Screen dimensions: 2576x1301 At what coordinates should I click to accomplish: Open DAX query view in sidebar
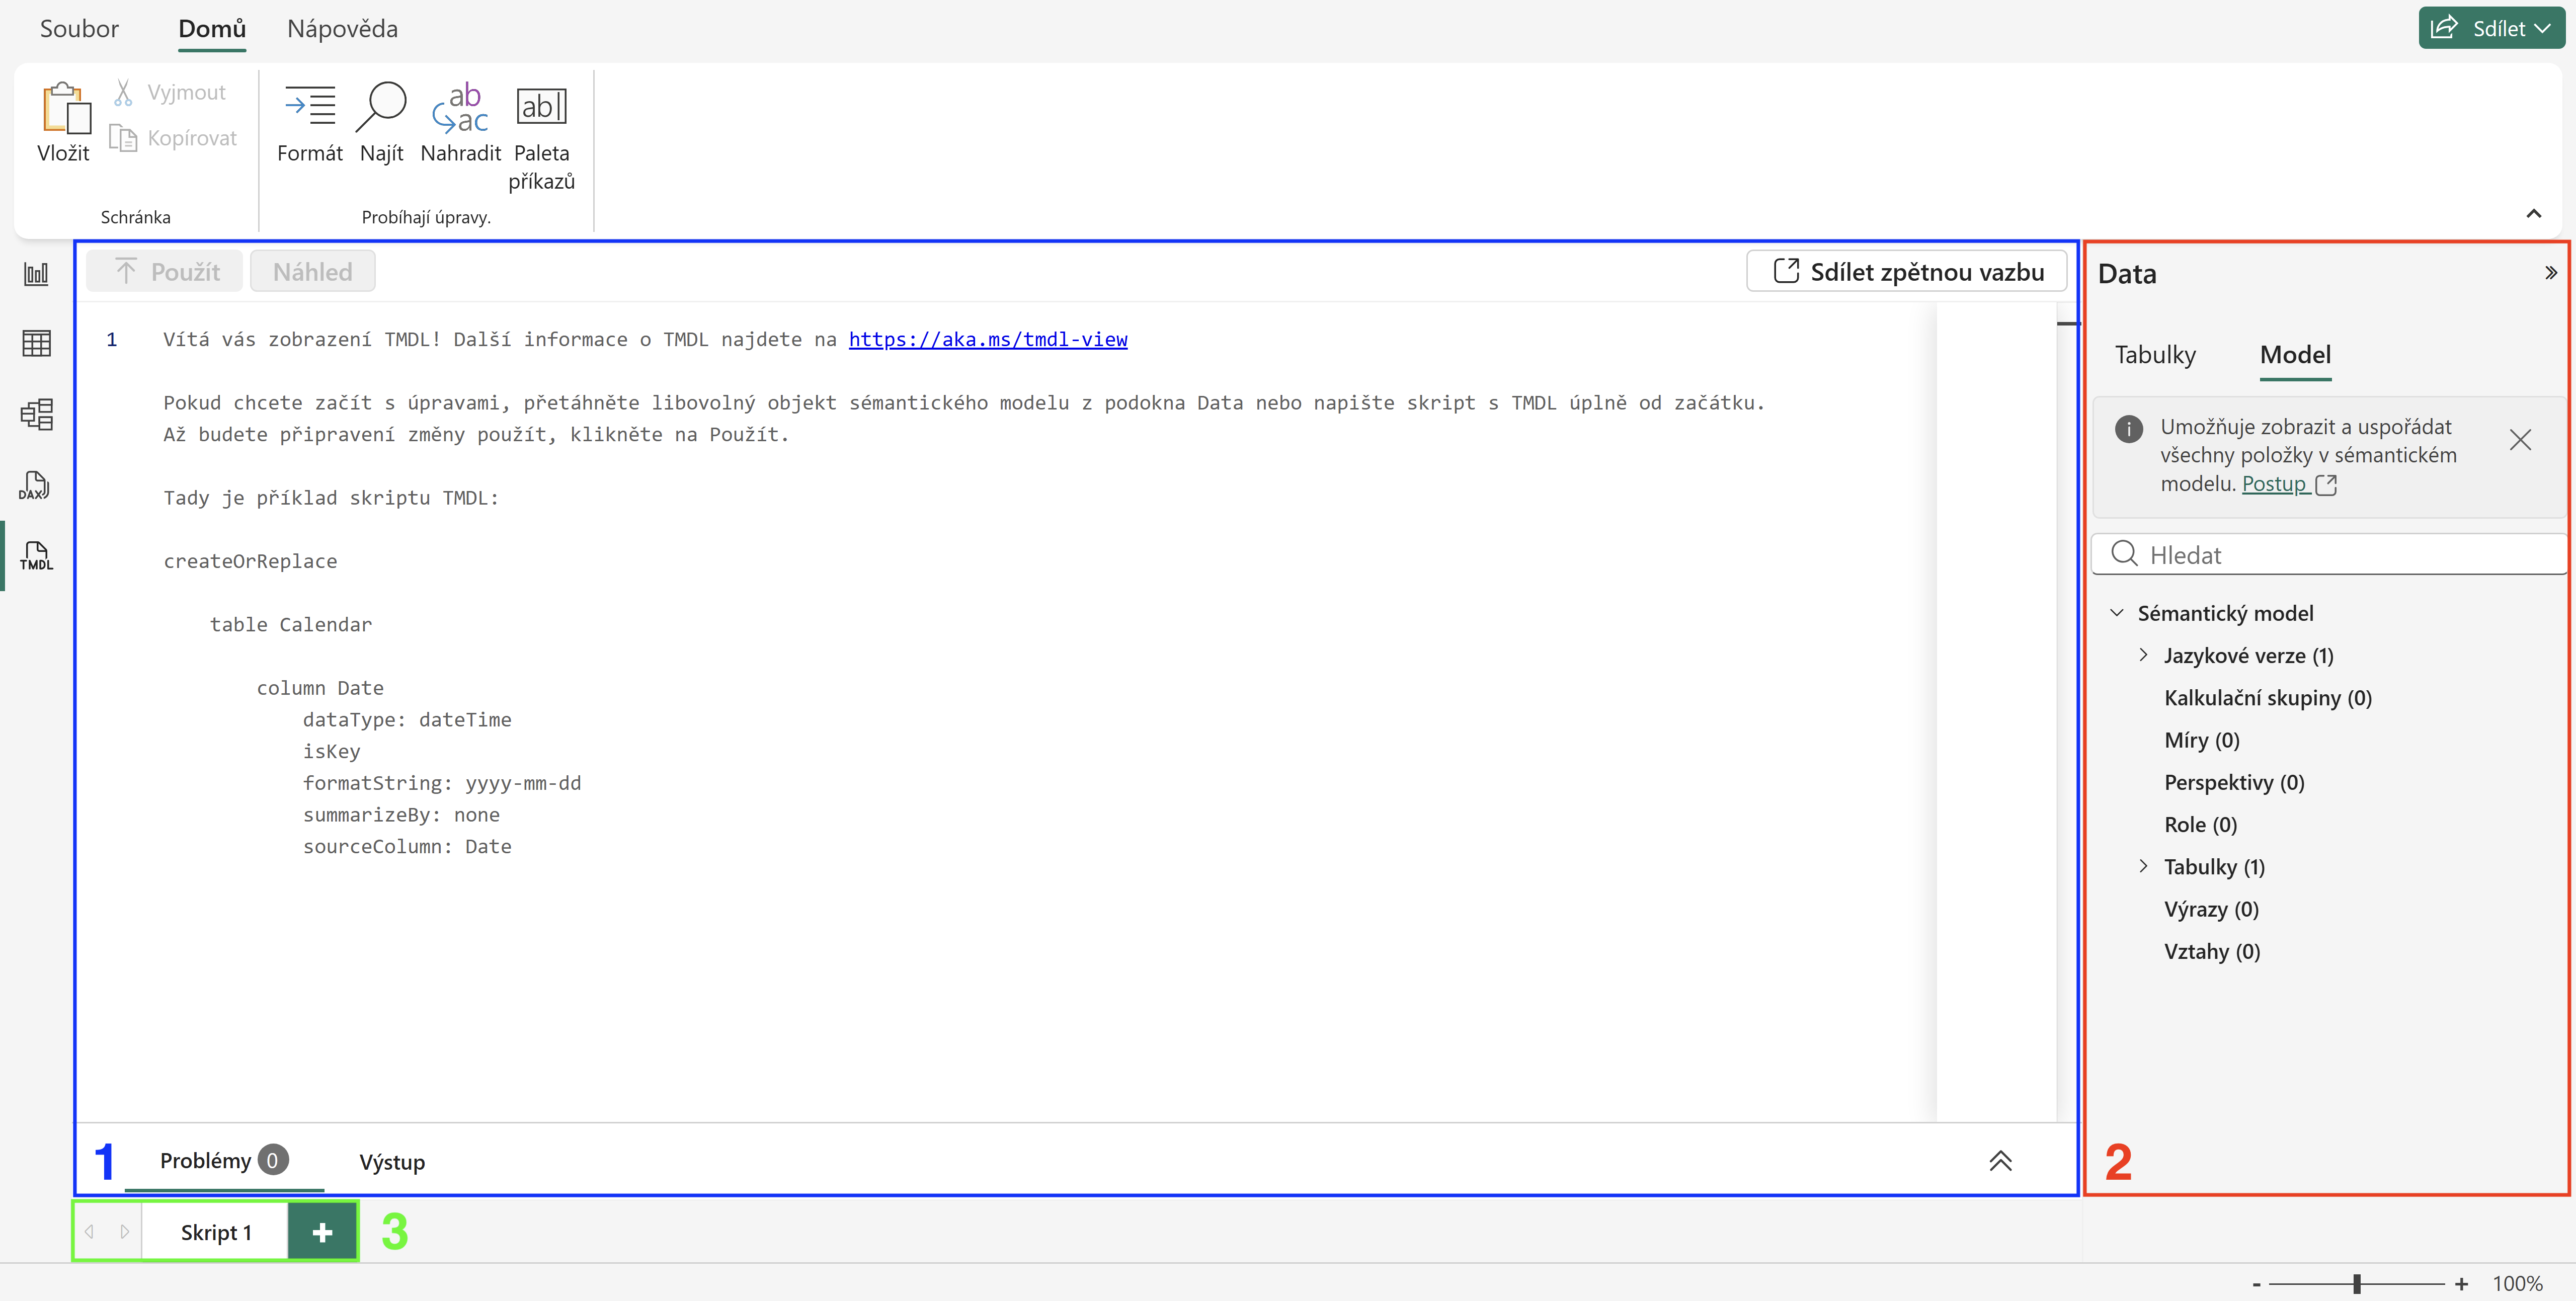coord(36,485)
